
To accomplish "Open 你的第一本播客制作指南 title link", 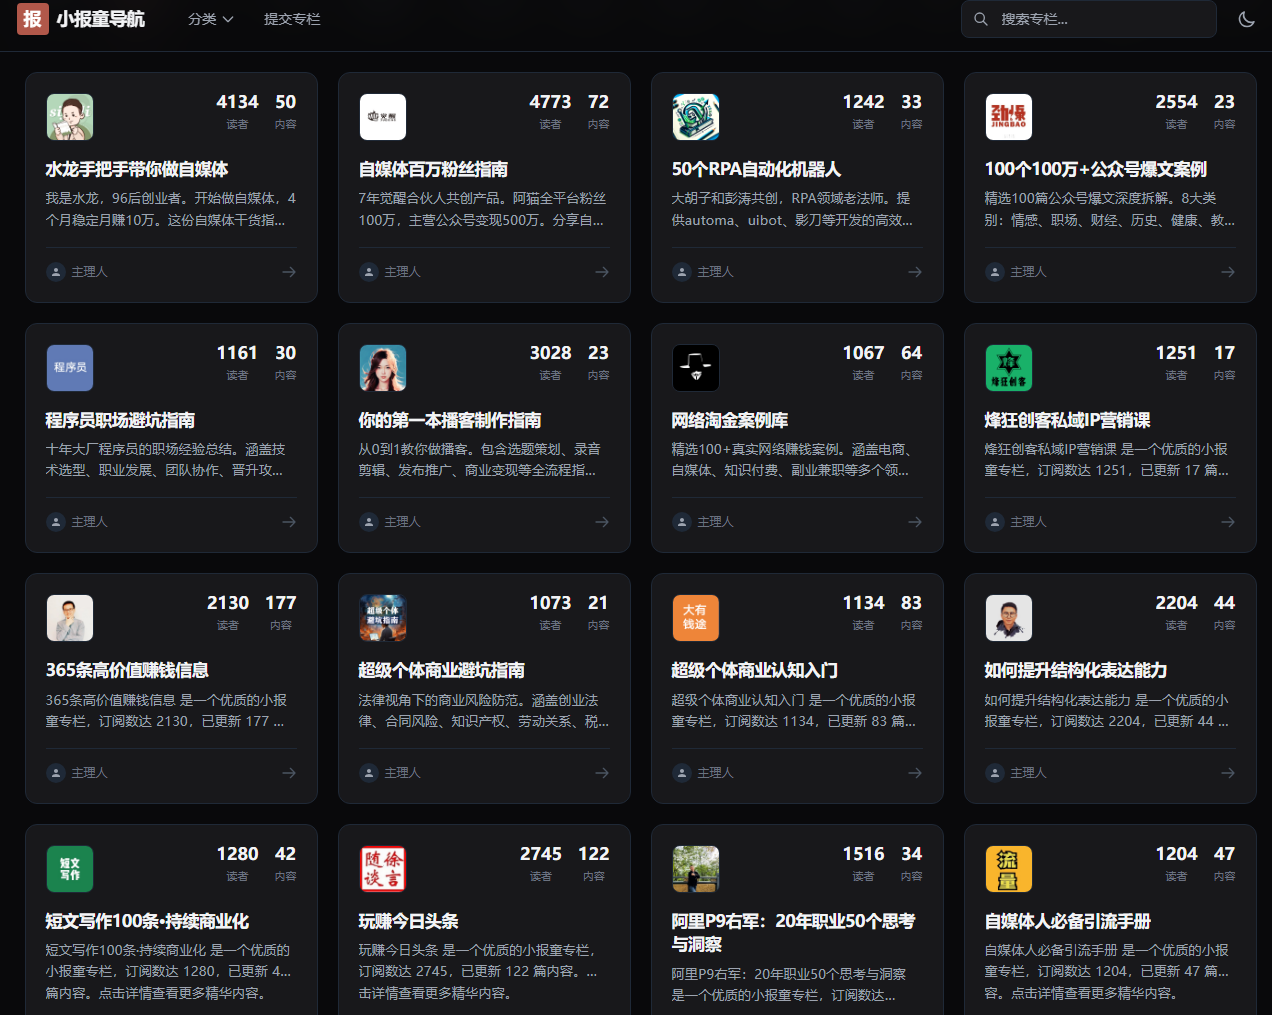I will pyautogui.click(x=450, y=420).
